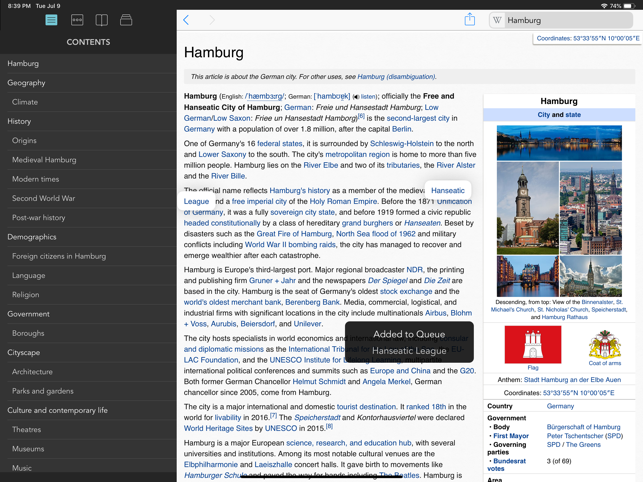Jump to the Language section
The width and height of the screenshot is (643, 482).
[x=88, y=276]
